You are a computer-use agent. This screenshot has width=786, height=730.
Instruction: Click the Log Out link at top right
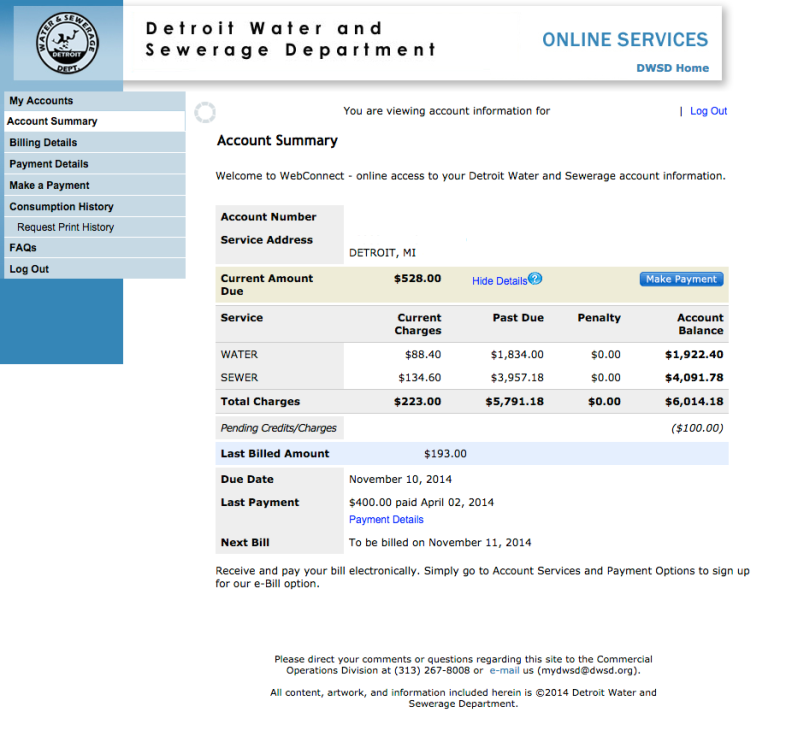(708, 111)
